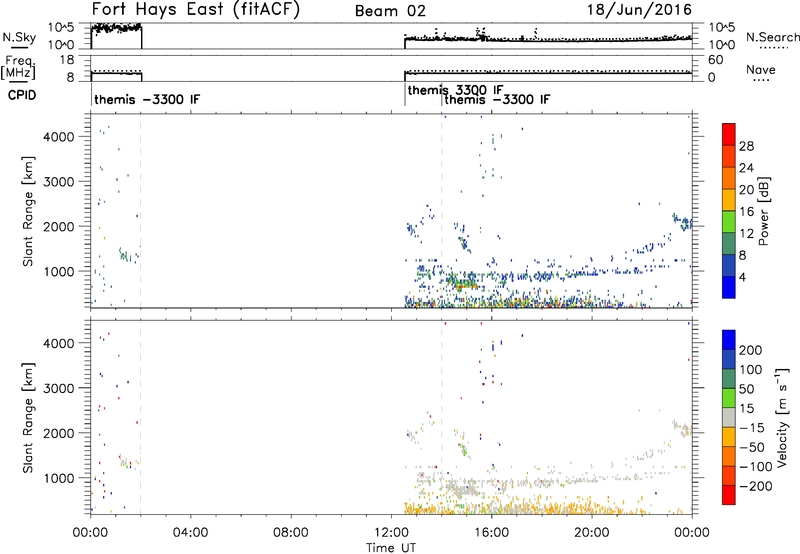Pick the light green 12–16 dB Power segment
Screen dimensions: 800x554
click(x=729, y=222)
